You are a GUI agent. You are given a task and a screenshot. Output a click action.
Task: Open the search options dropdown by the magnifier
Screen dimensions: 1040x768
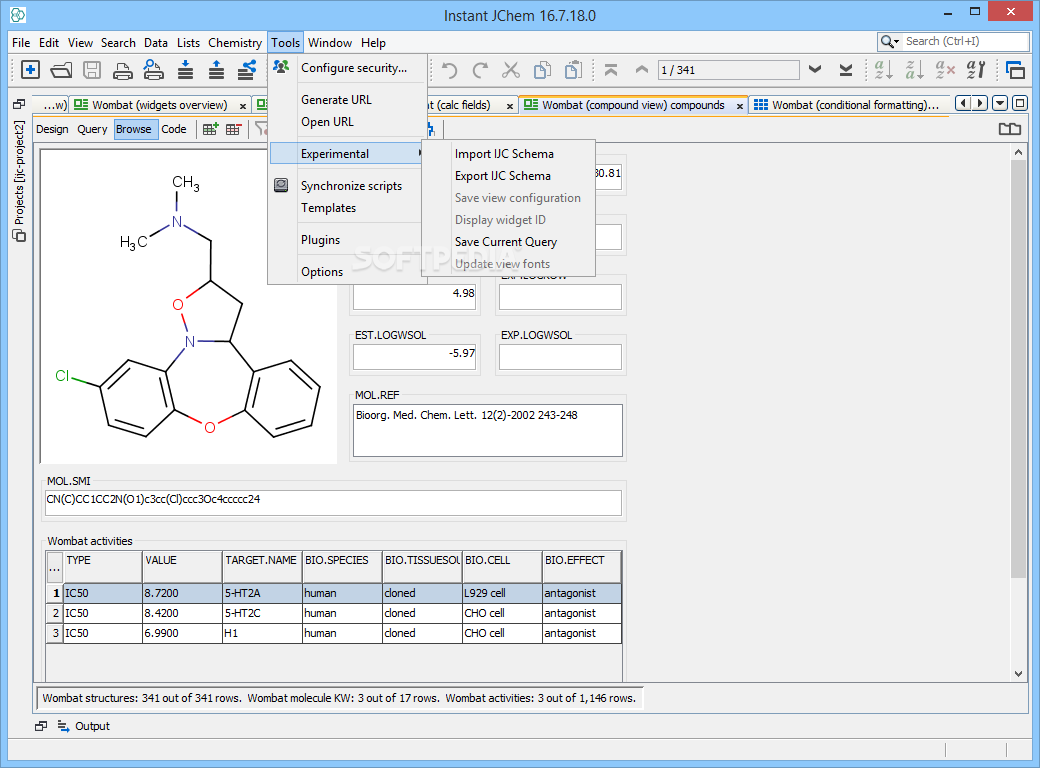[889, 42]
